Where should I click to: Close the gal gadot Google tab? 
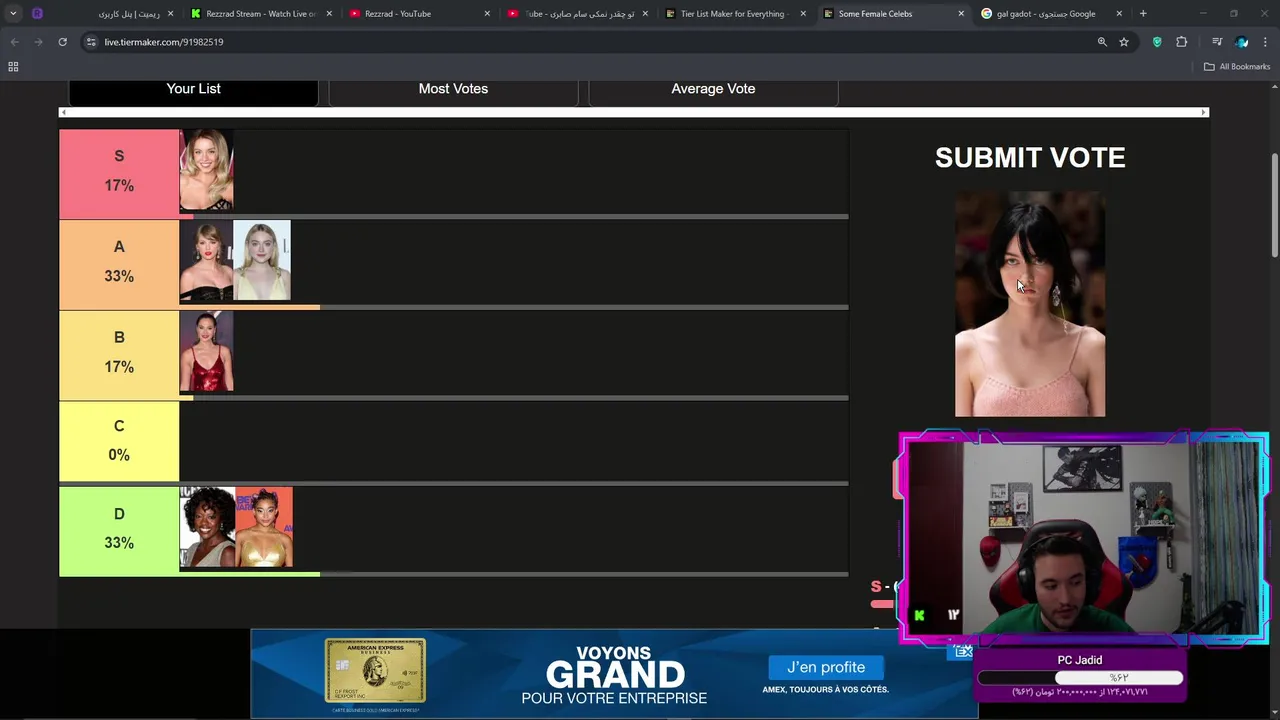(x=1119, y=14)
